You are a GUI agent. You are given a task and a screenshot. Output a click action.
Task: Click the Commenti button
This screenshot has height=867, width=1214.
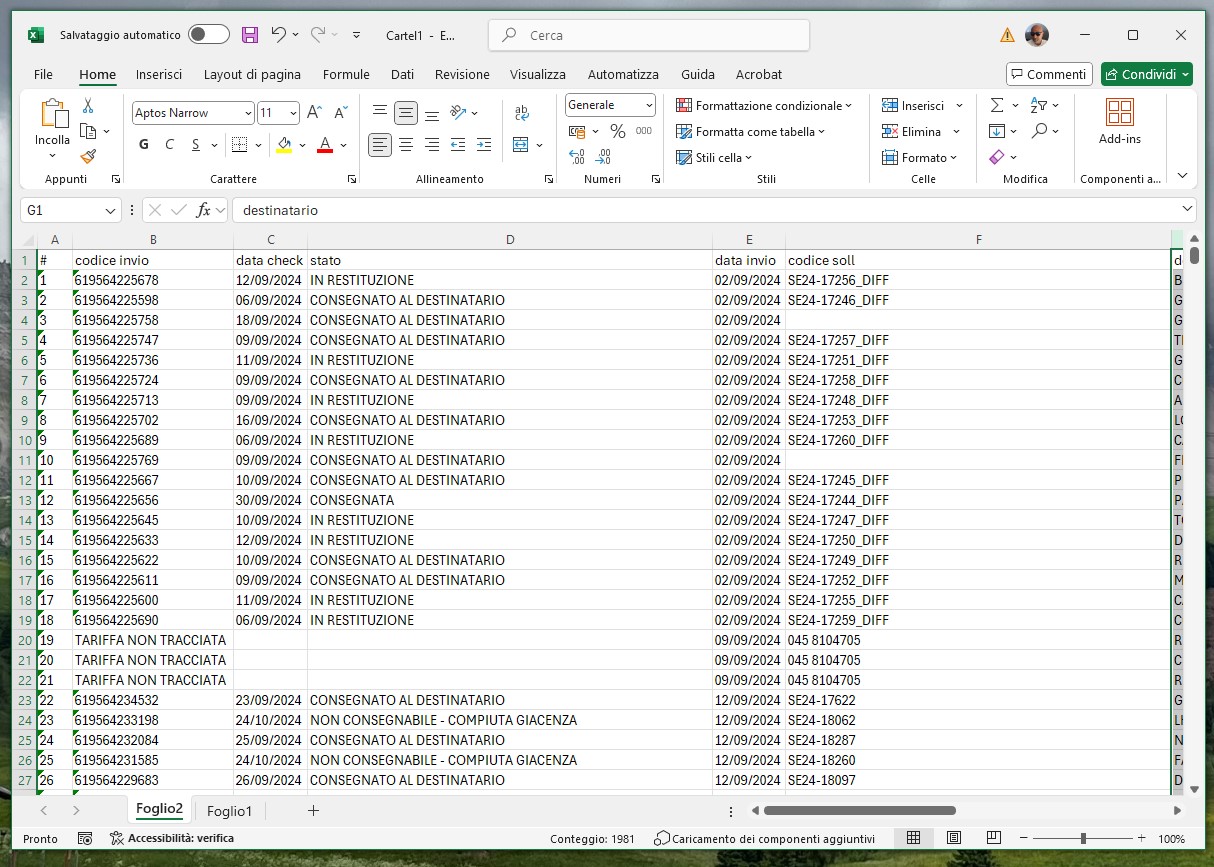[x=1048, y=74]
